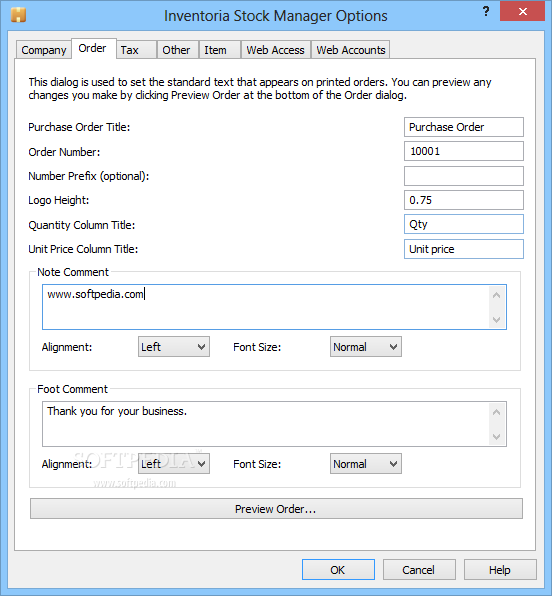The width and height of the screenshot is (552, 596).
Task: Click the Logo Height label
Action: tap(59, 200)
